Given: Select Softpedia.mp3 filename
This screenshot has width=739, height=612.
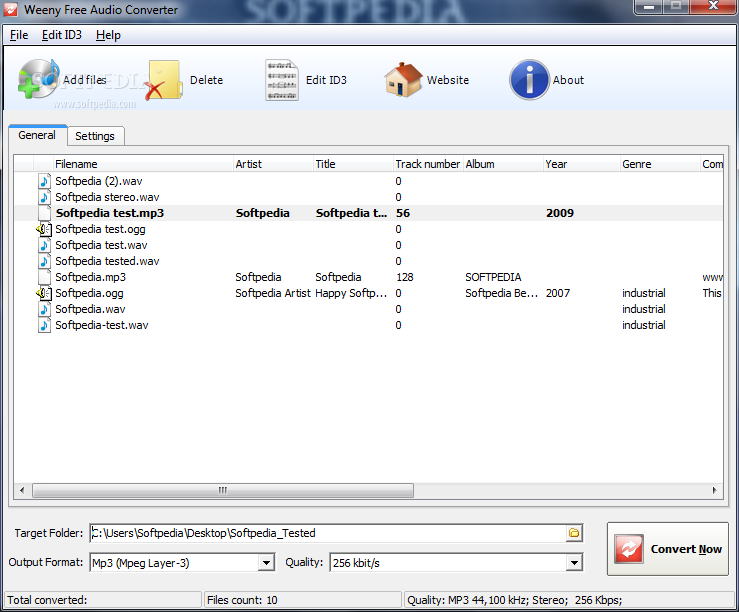Looking at the screenshot, I should pos(90,277).
